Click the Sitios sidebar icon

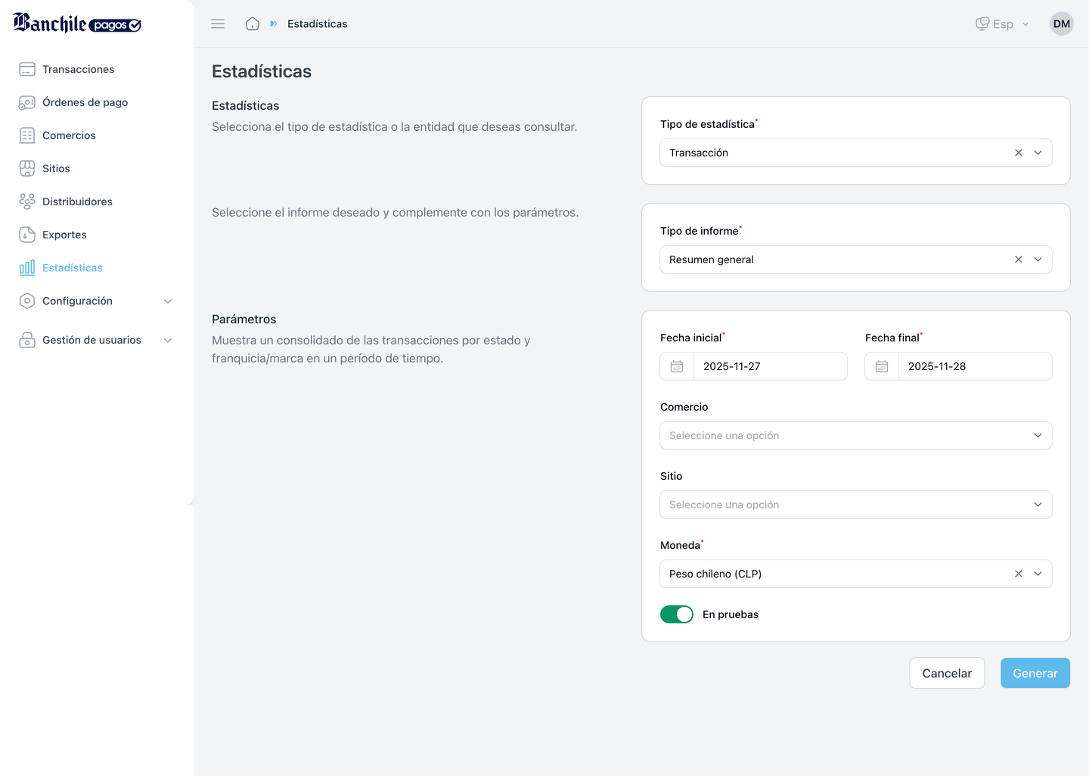[x=27, y=168]
